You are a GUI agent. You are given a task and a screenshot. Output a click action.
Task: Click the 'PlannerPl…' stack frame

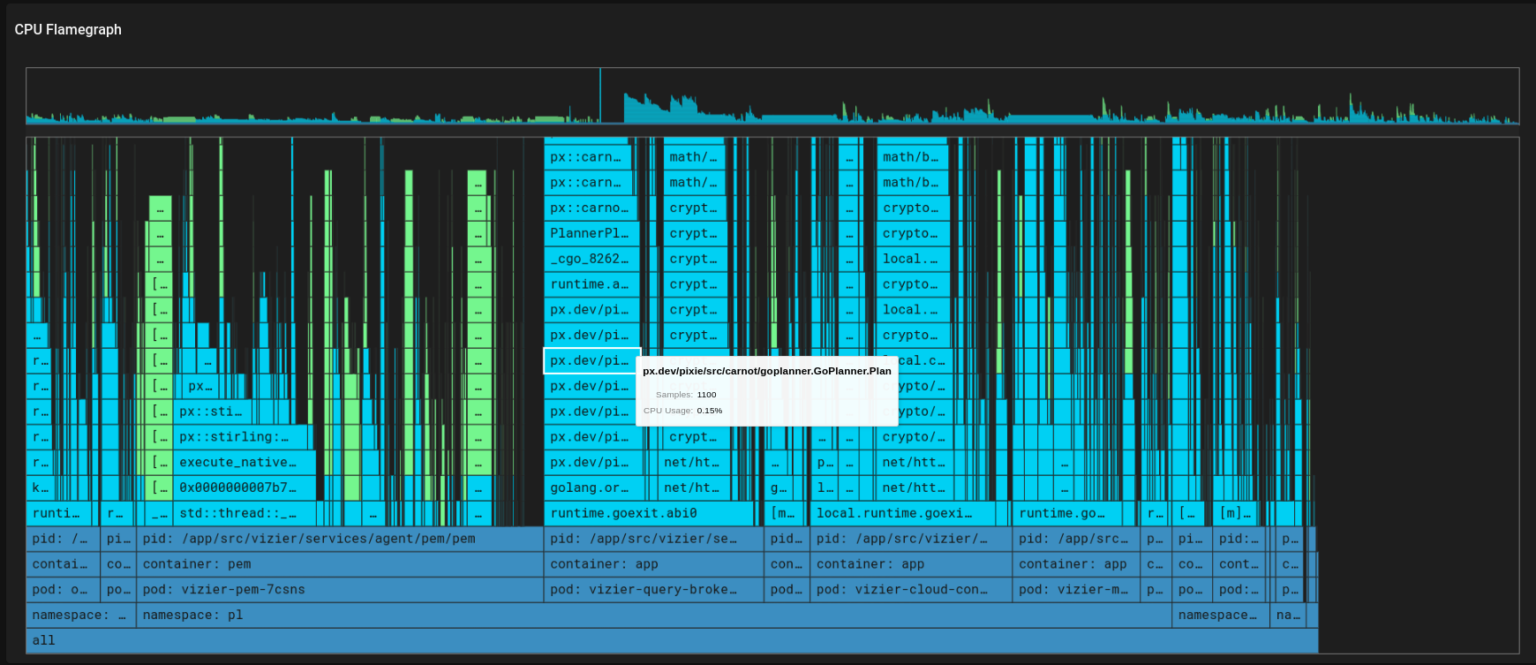tap(590, 233)
